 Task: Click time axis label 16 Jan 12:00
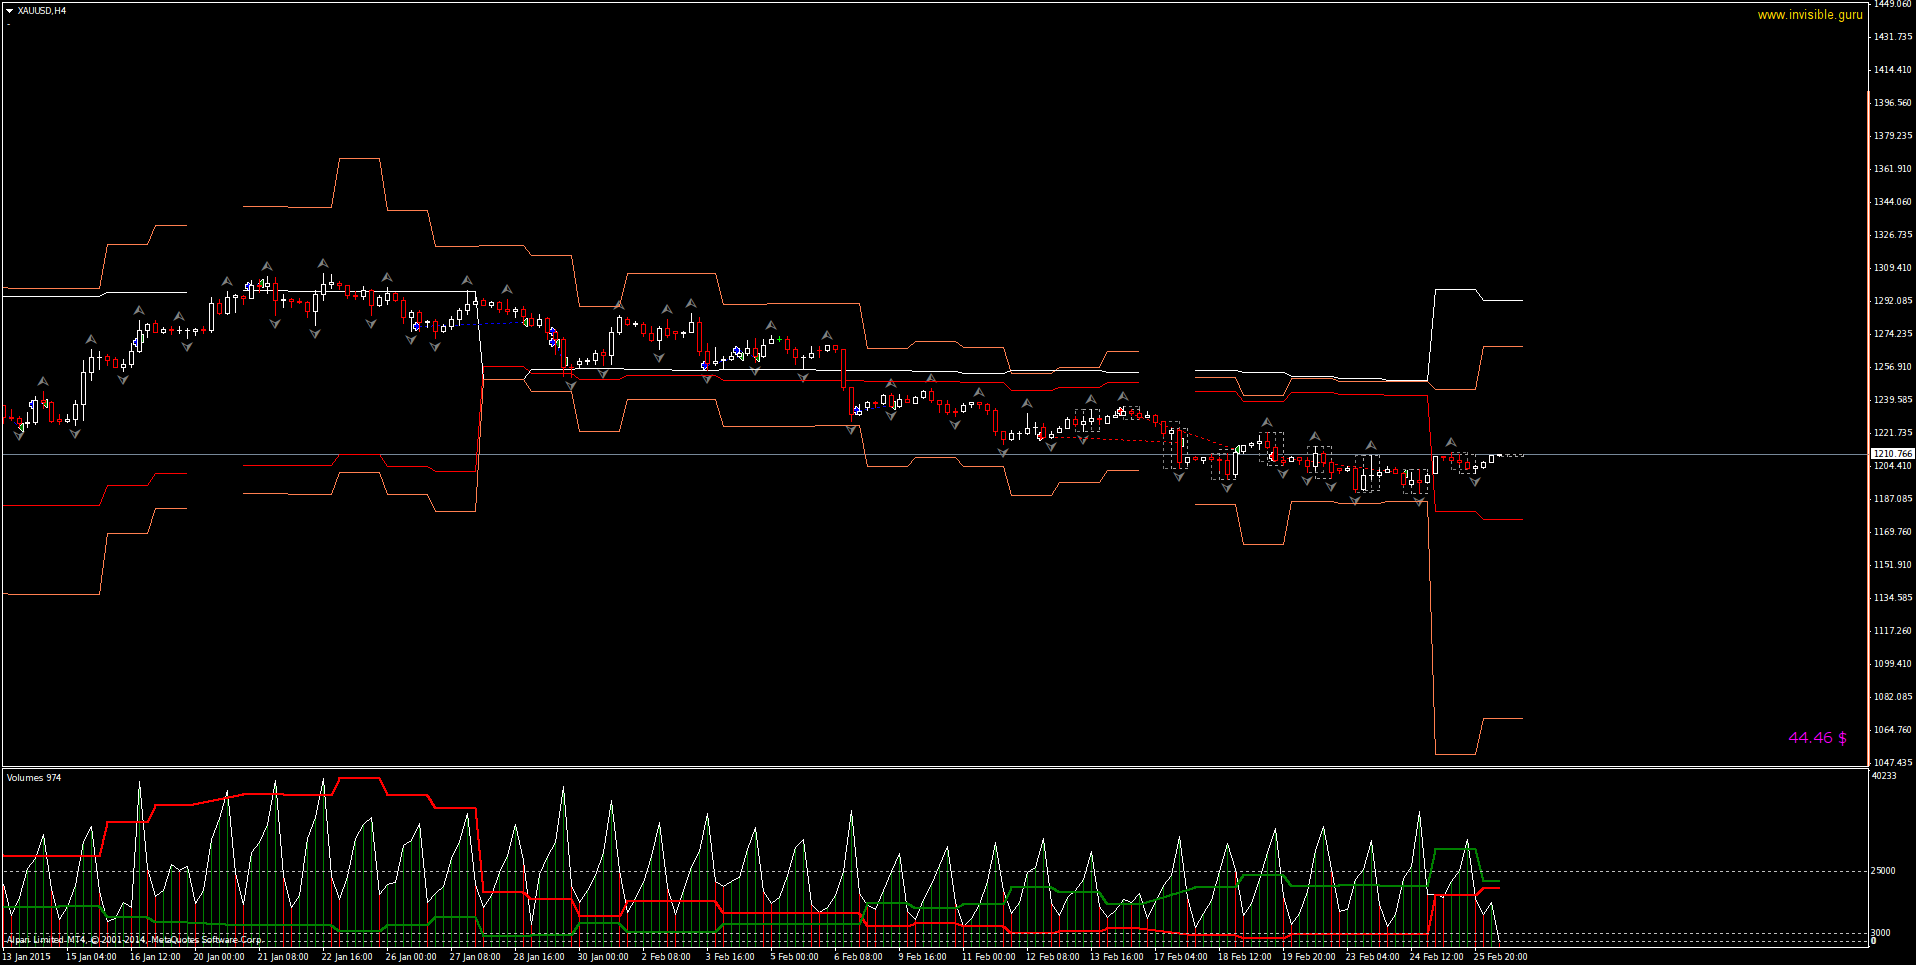pyautogui.click(x=155, y=957)
